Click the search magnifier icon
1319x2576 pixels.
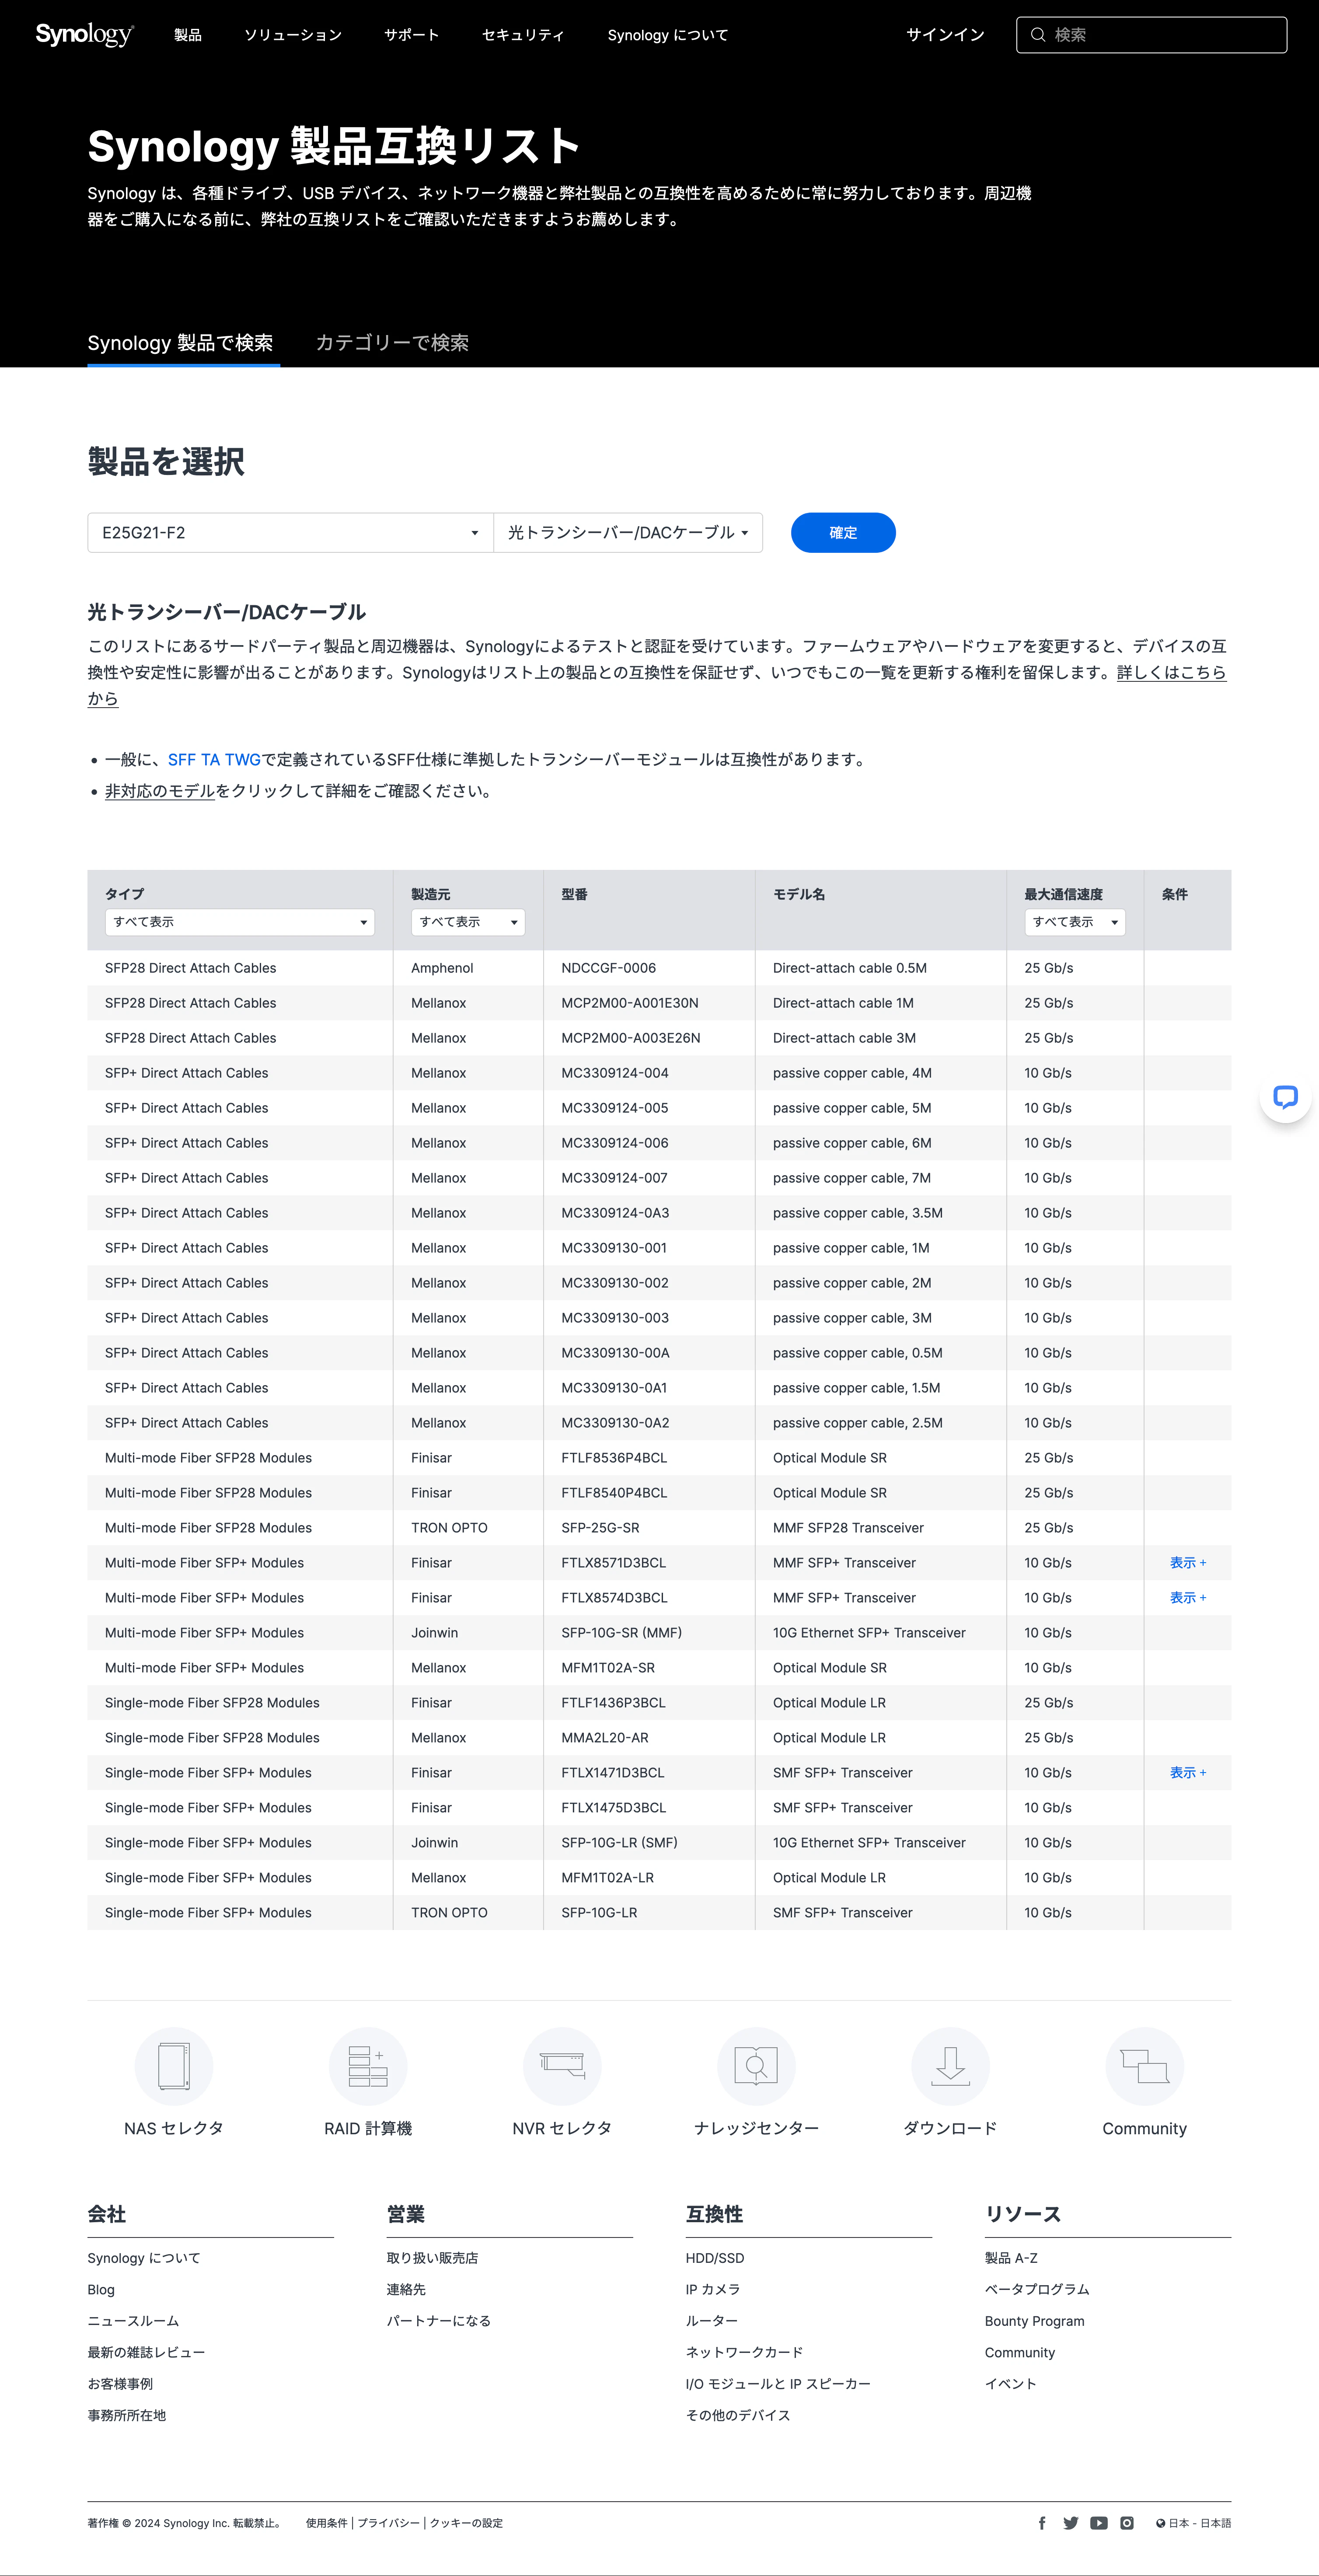pyautogui.click(x=1037, y=34)
